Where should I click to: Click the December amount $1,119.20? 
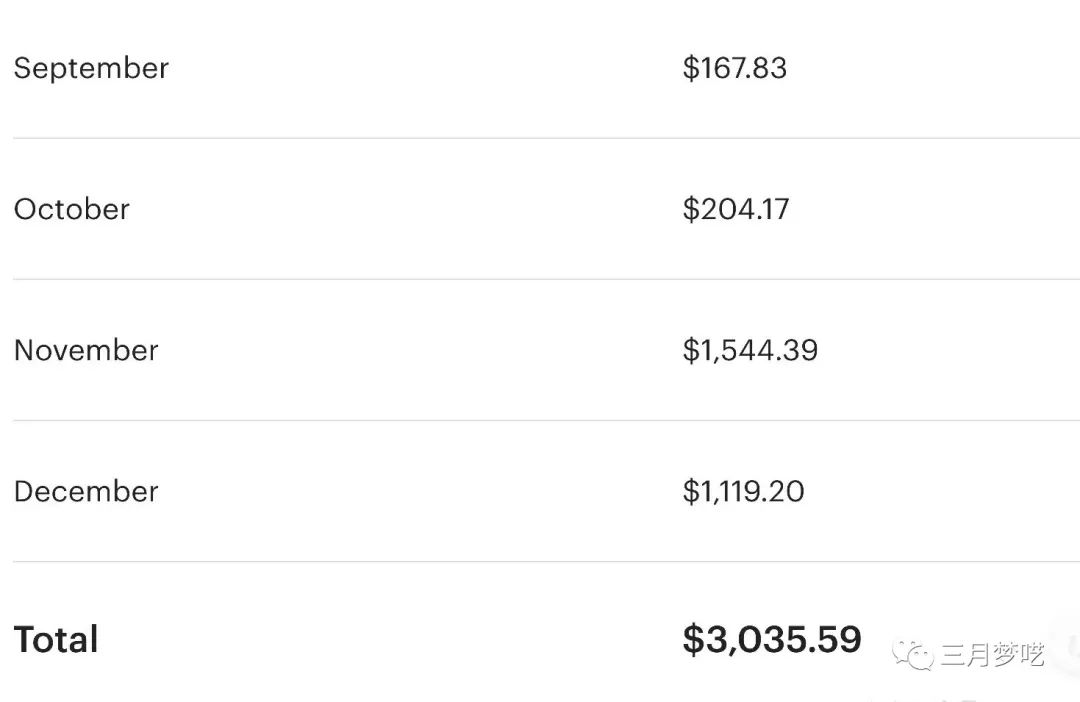(x=743, y=491)
